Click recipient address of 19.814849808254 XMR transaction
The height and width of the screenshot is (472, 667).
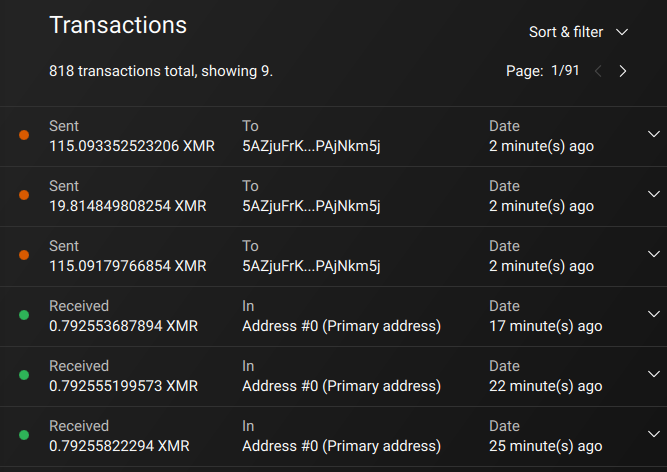click(x=311, y=206)
